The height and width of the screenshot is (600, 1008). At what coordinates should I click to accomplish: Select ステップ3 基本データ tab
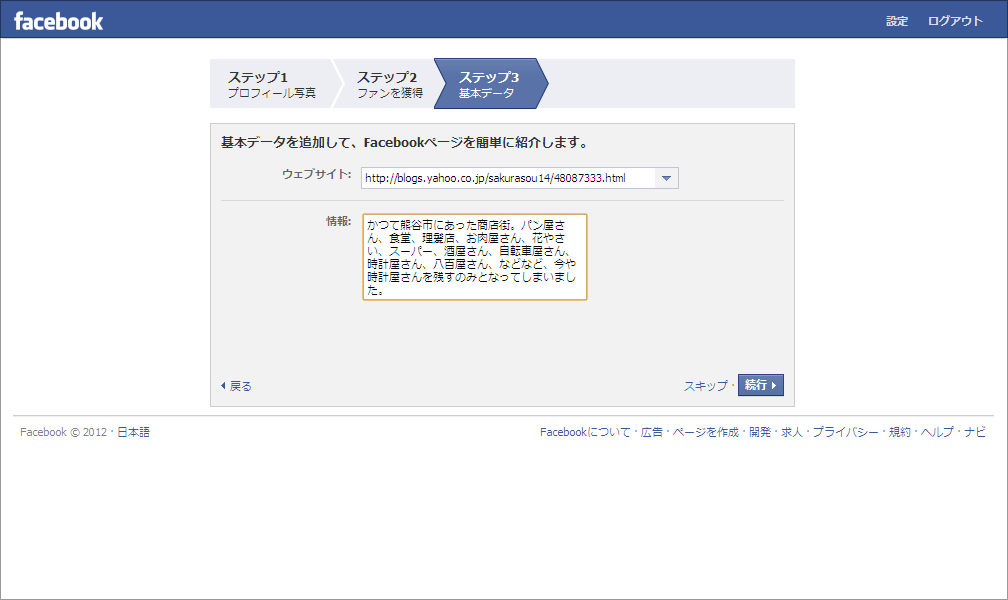(491, 84)
